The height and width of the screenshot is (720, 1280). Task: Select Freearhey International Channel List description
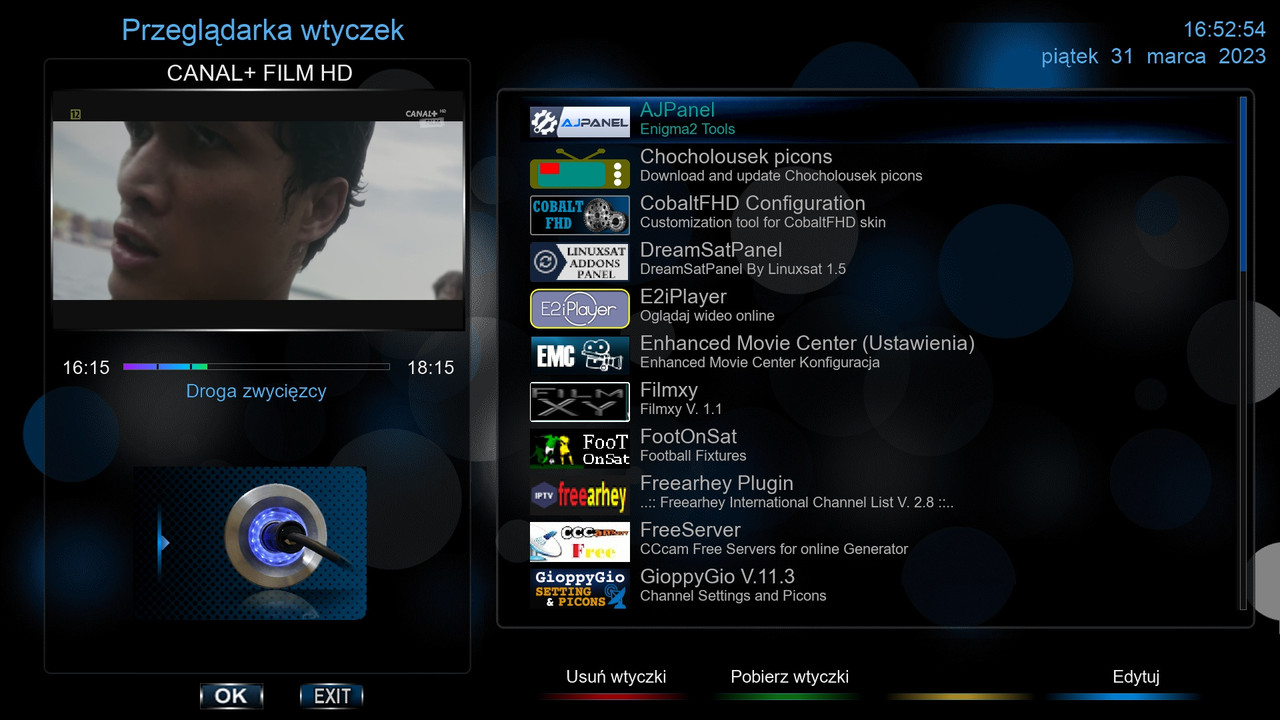[x=797, y=502]
